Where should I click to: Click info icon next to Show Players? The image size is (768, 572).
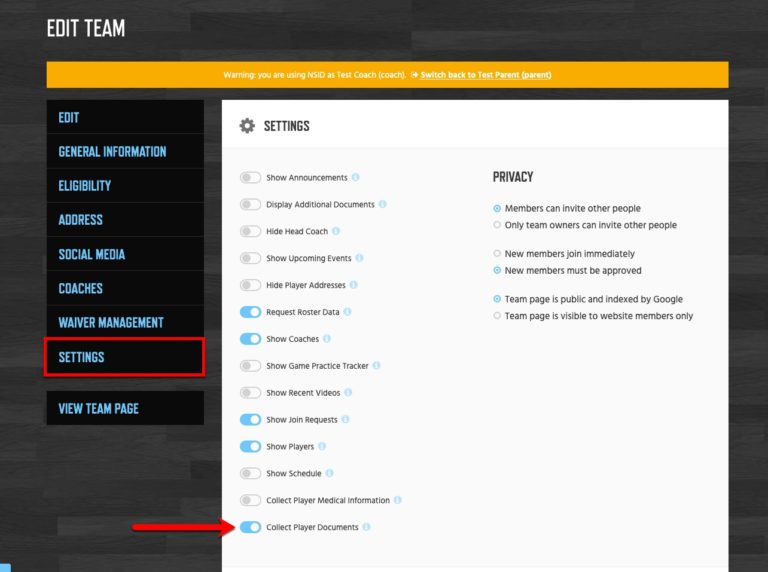(322, 447)
